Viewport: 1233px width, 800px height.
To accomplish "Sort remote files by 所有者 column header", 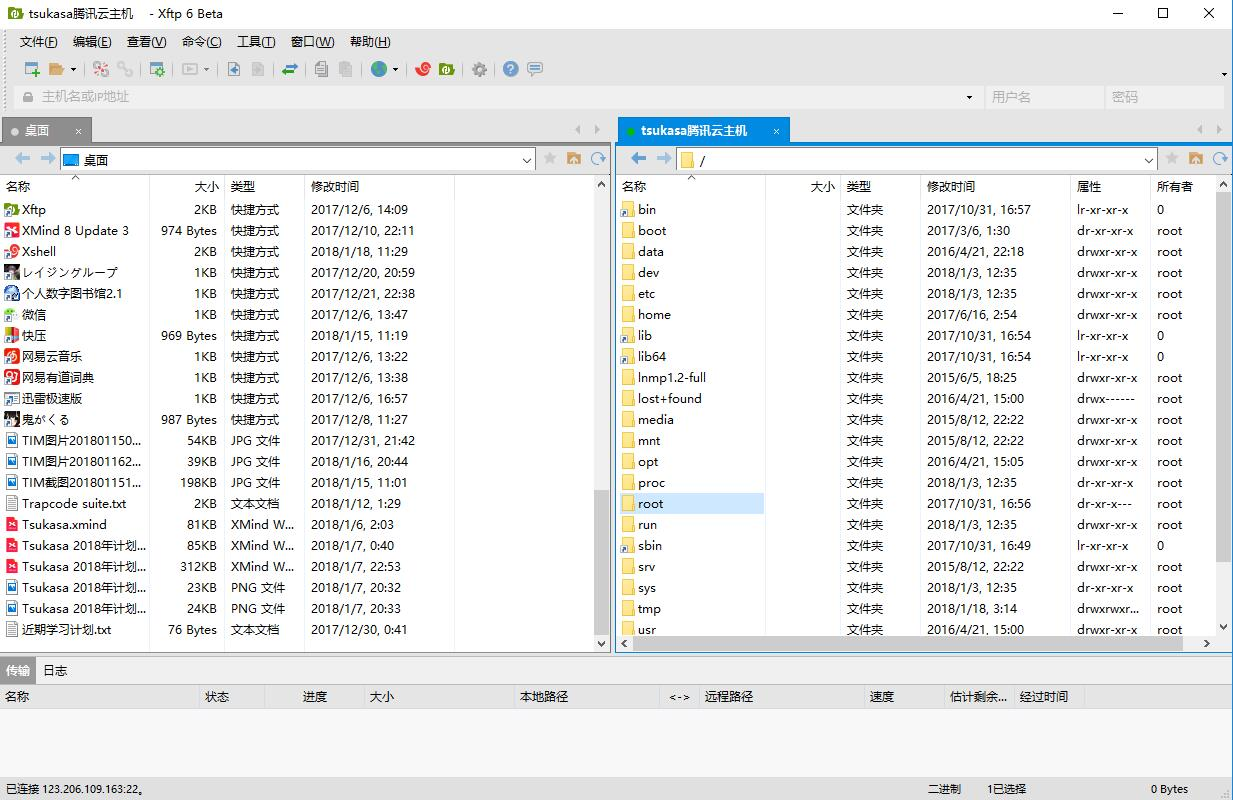I will point(1182,187).
